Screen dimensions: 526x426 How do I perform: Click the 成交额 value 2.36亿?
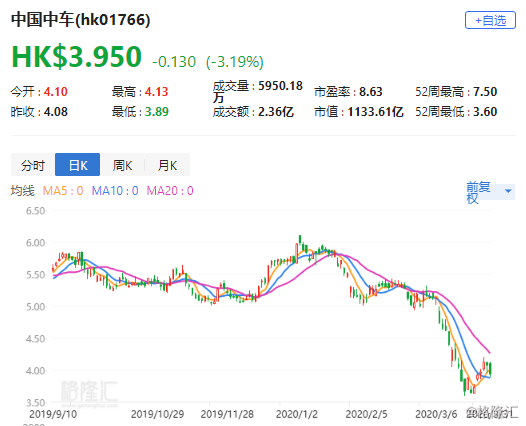coord(276,112)
